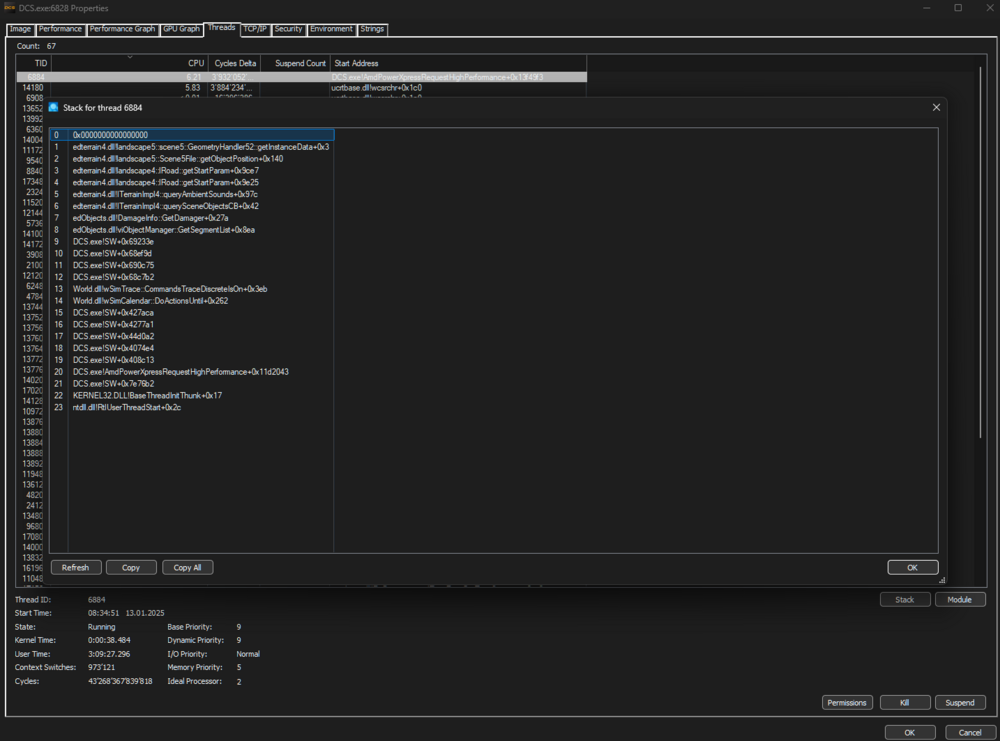Open the Environment tab
The width and height of the screenshot is (1000, 741).
331,29
